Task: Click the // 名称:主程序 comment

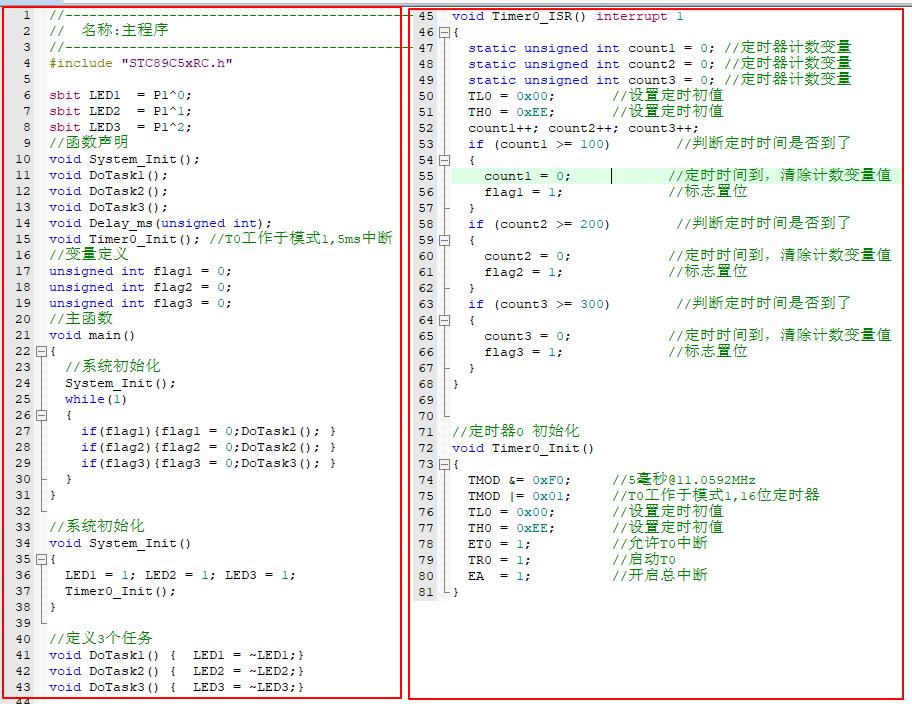Action: coord(109,30)
